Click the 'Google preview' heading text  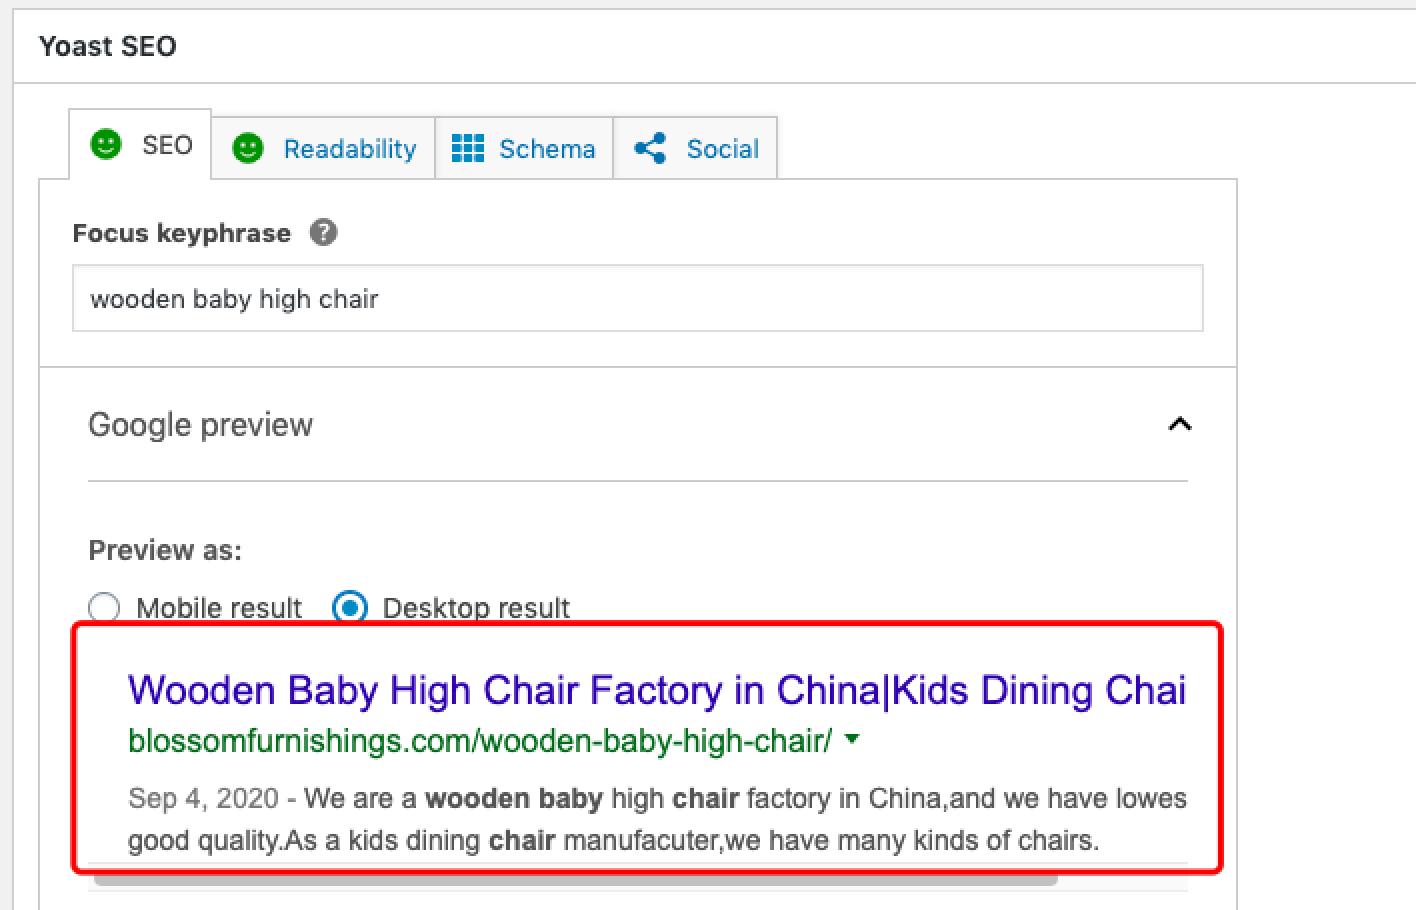(x=200, y=425)
